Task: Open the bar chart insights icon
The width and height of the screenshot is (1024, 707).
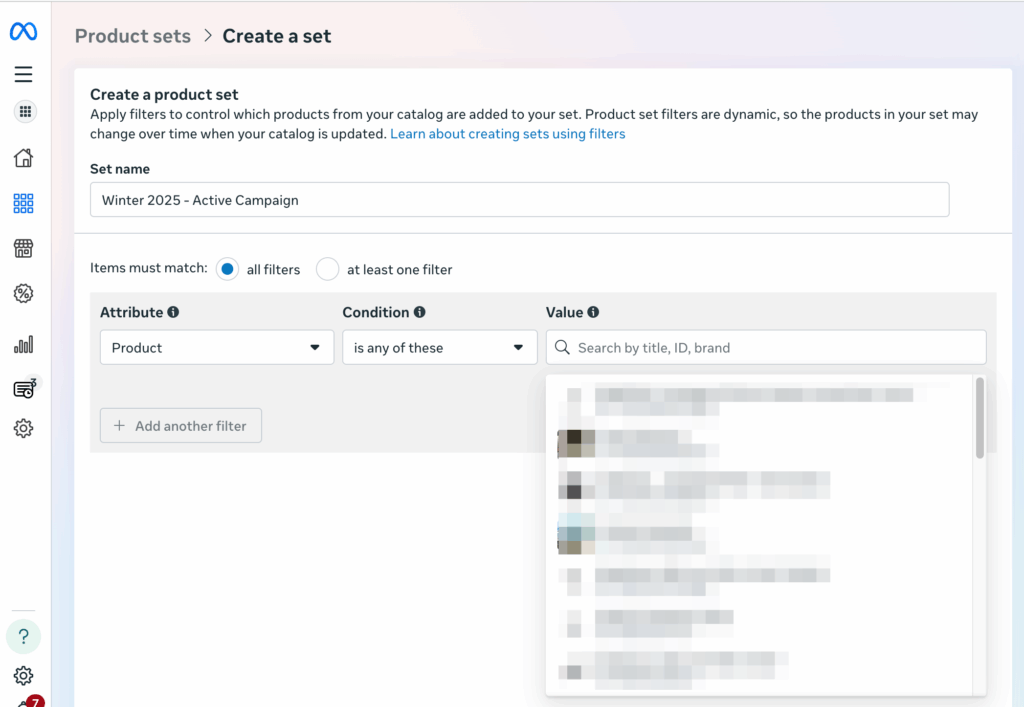Action: [23, 344]
